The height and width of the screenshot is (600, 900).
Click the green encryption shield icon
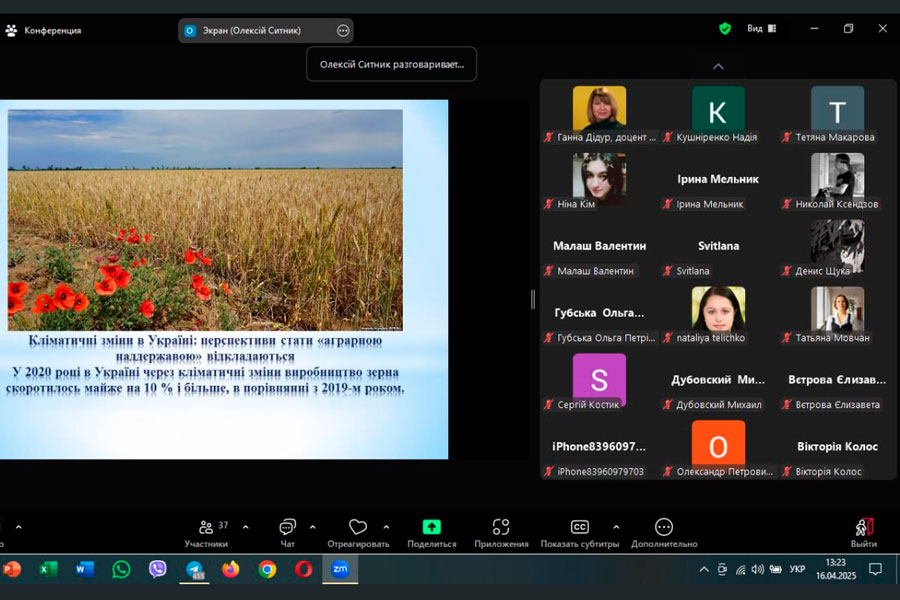point(725,29)
